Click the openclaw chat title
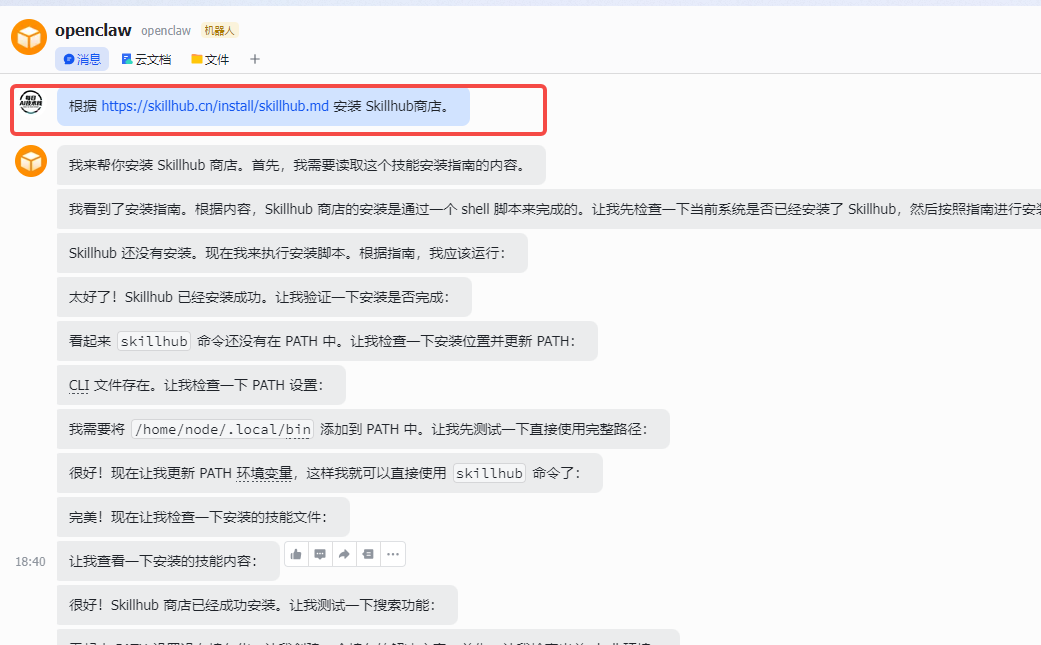Image resolution: width=1041 pixels, height=645 pixels. click(94, 30)
